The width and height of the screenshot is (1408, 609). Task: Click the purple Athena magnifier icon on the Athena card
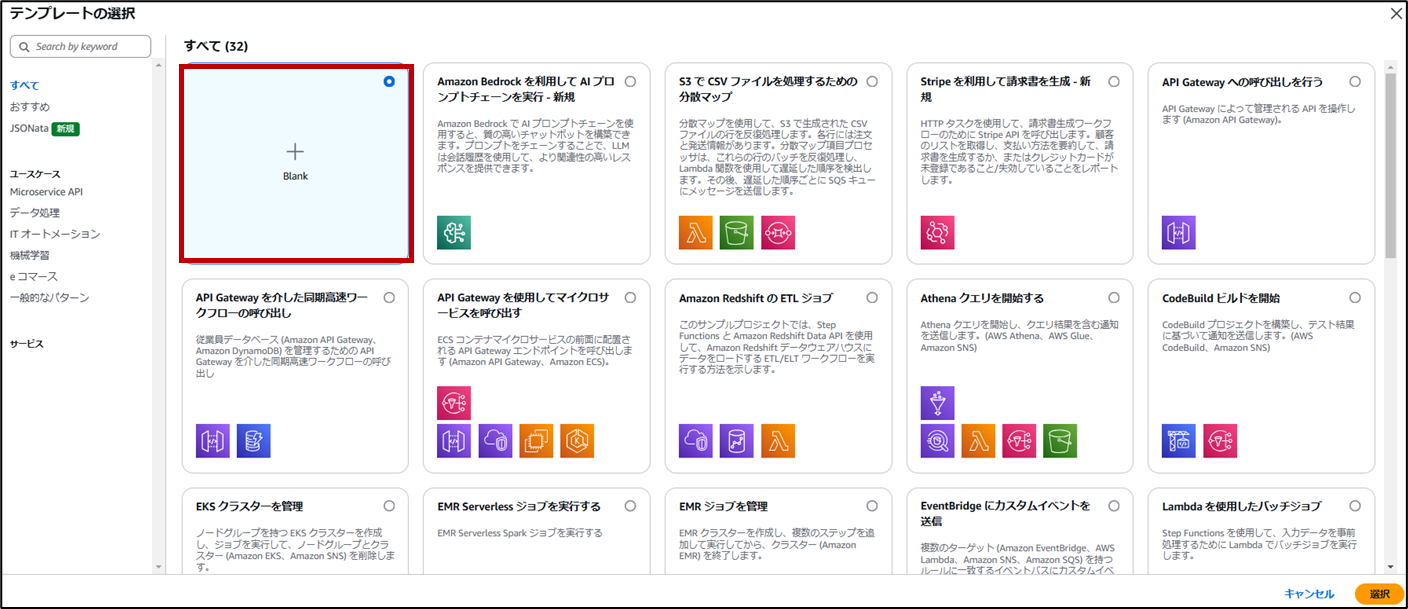[938, 441]
